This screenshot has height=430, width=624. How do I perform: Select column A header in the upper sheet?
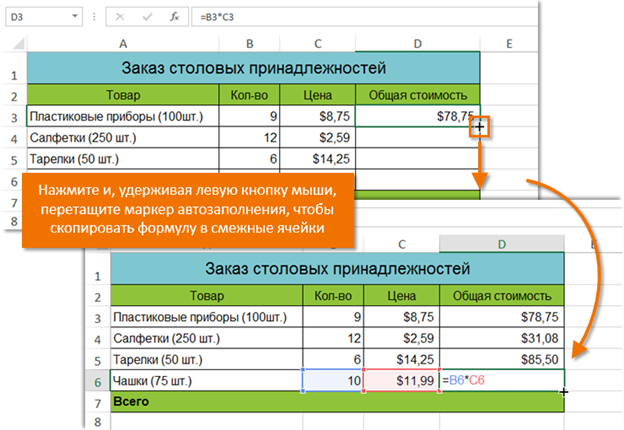pyautogui.click(x=123, y=43)
